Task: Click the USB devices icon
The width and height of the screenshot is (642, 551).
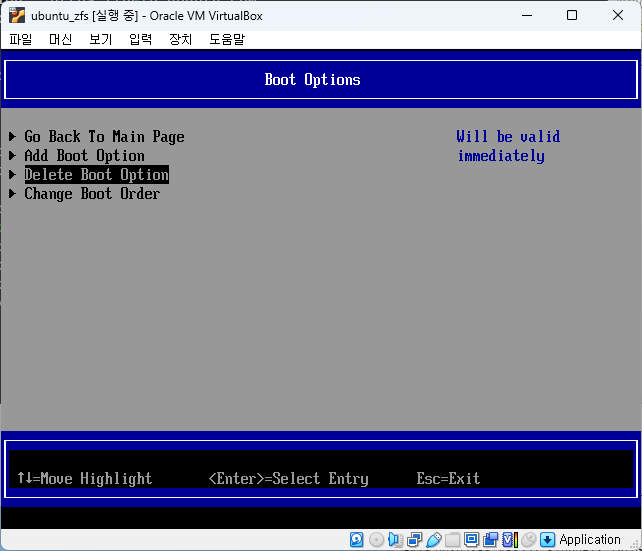Action: pos(433,539)
